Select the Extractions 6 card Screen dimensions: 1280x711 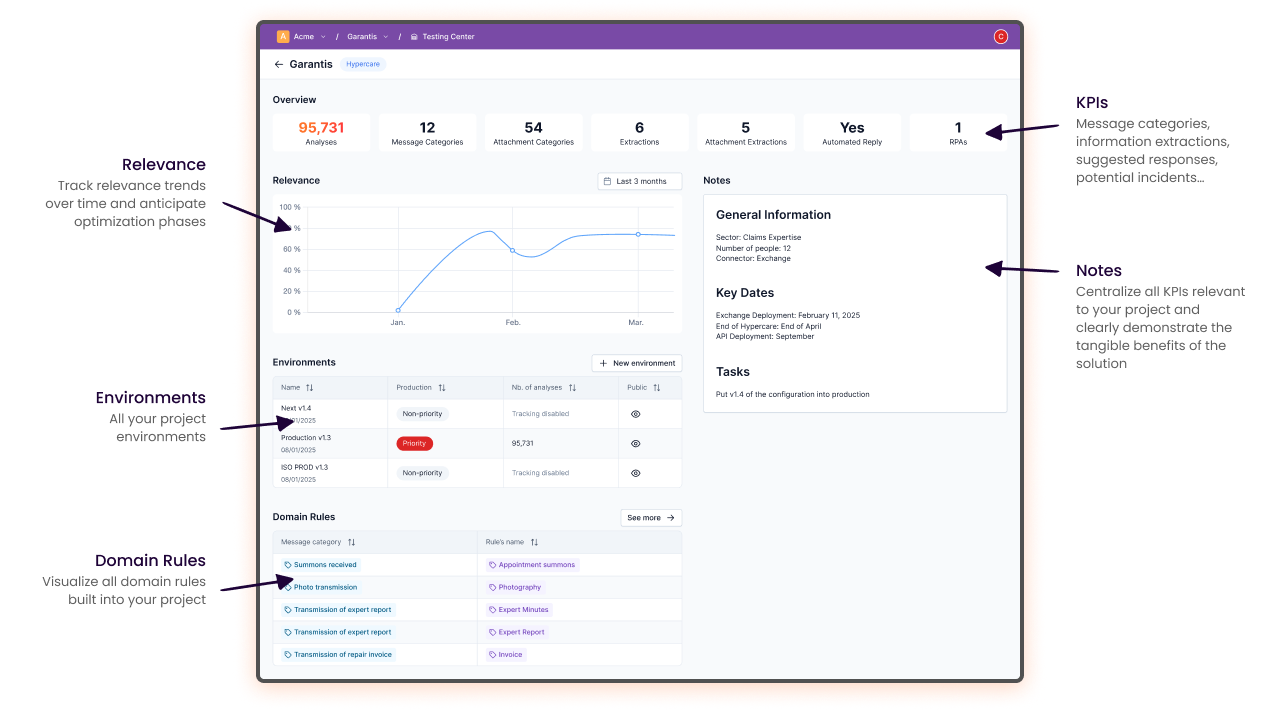point(639,133)
